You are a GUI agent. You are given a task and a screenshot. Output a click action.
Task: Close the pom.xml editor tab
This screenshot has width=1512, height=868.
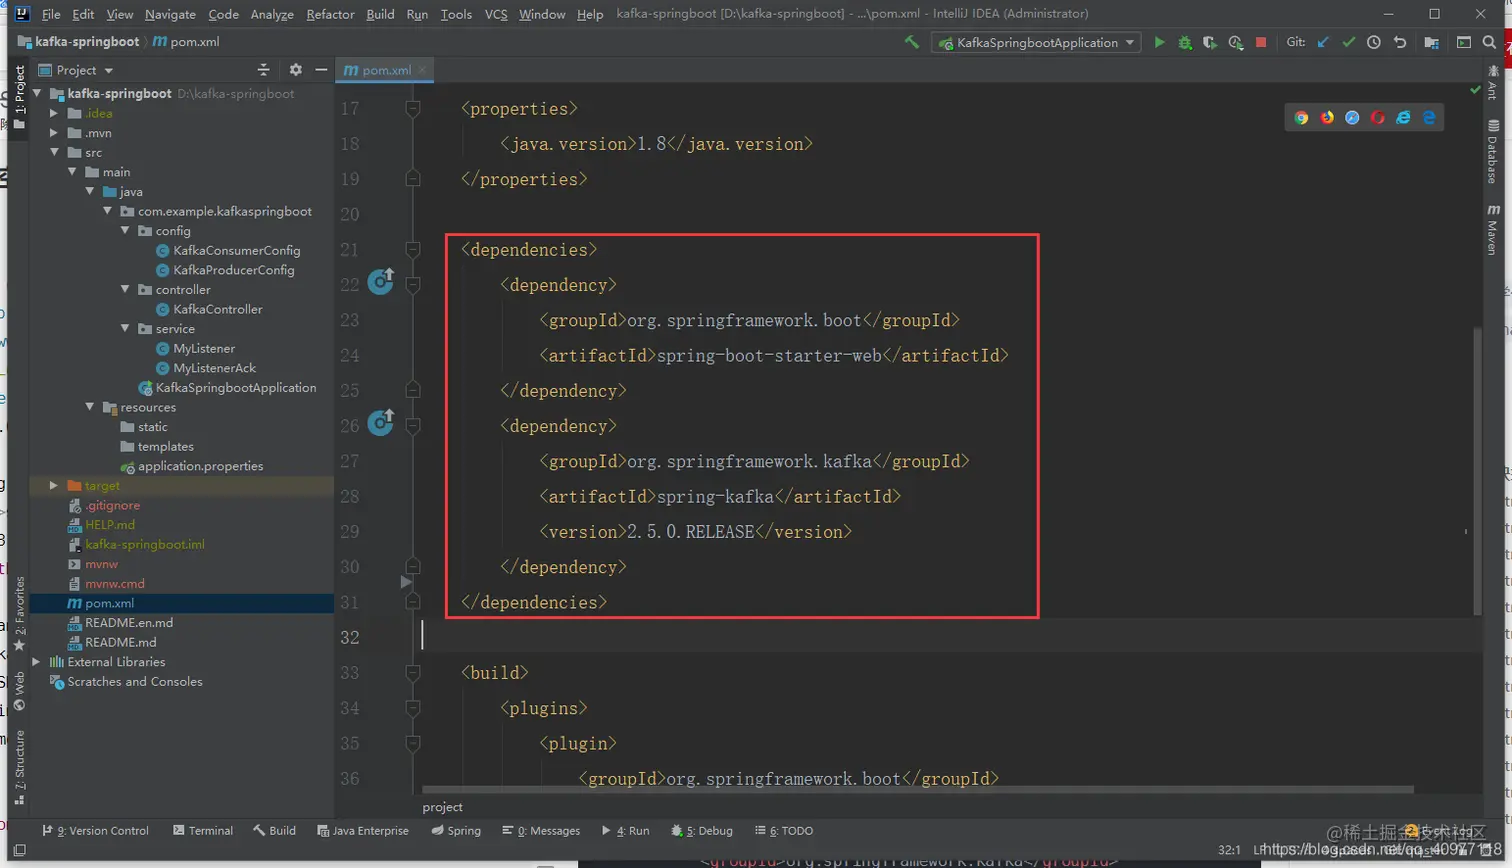[422, 70]
